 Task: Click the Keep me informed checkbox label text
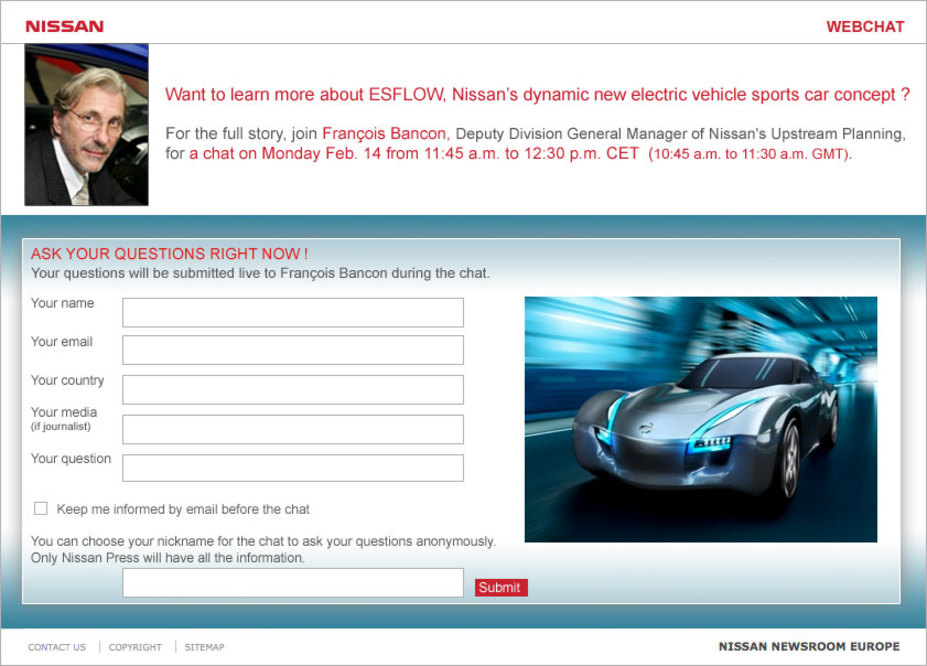point(183,509)
